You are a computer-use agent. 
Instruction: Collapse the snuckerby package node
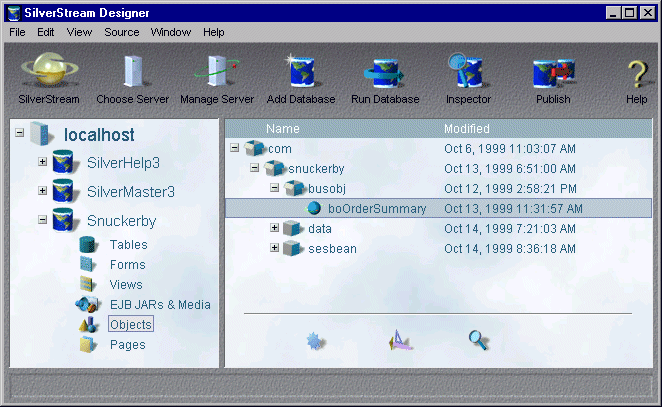pyautogui.click(x=254, y=168)
